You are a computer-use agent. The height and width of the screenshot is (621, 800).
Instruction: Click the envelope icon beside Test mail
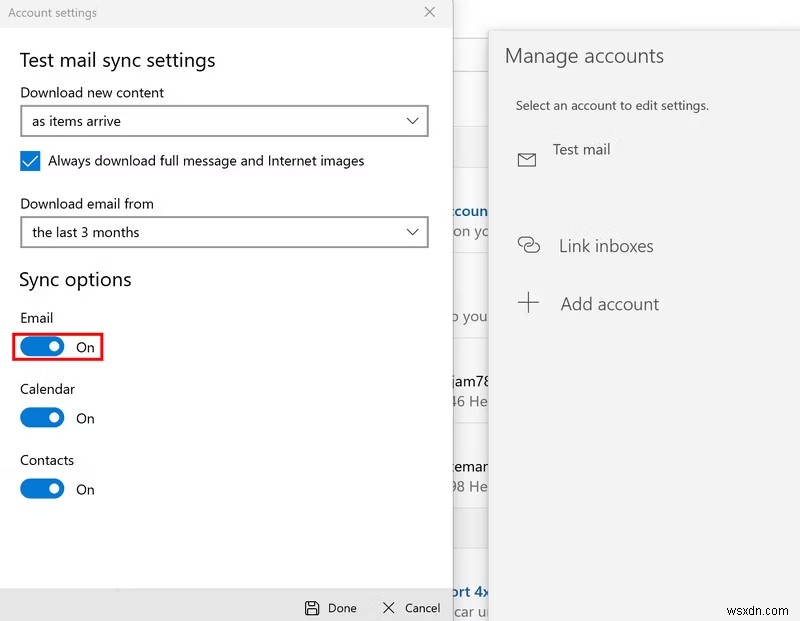[x=529, y=159]
